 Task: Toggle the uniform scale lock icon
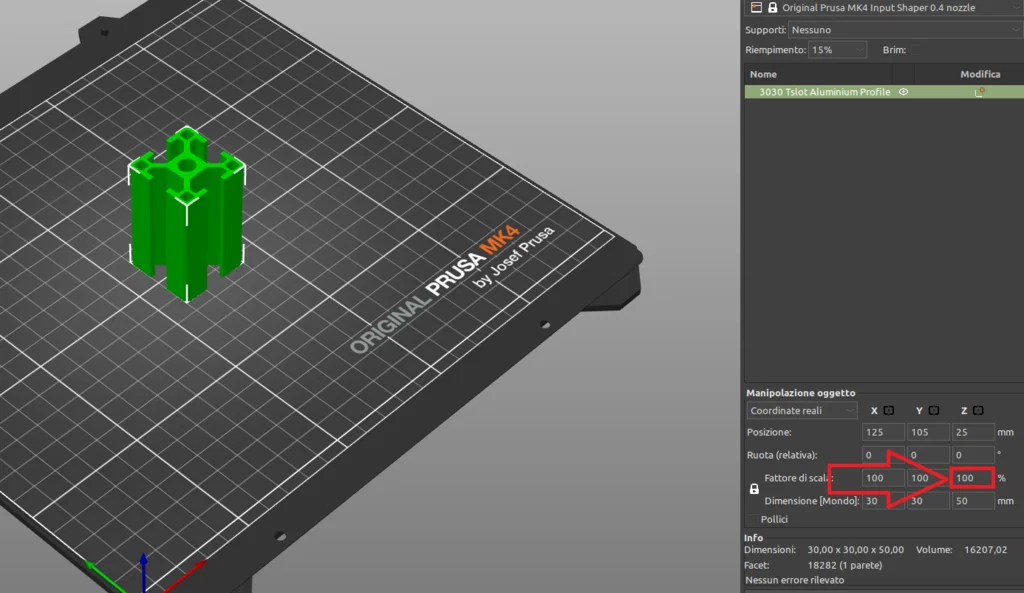[754, 489]
